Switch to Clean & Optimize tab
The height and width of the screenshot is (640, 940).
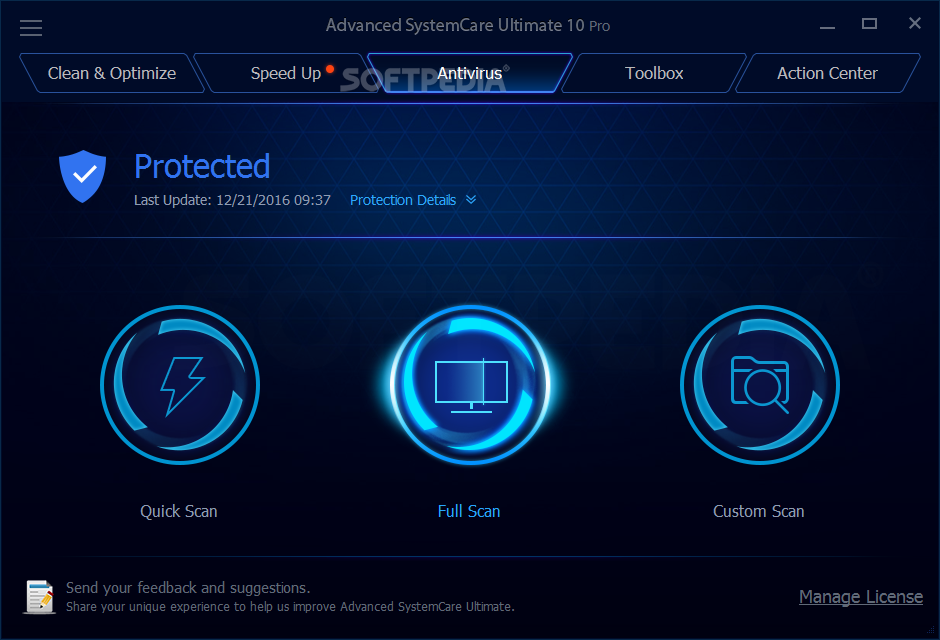112,73
